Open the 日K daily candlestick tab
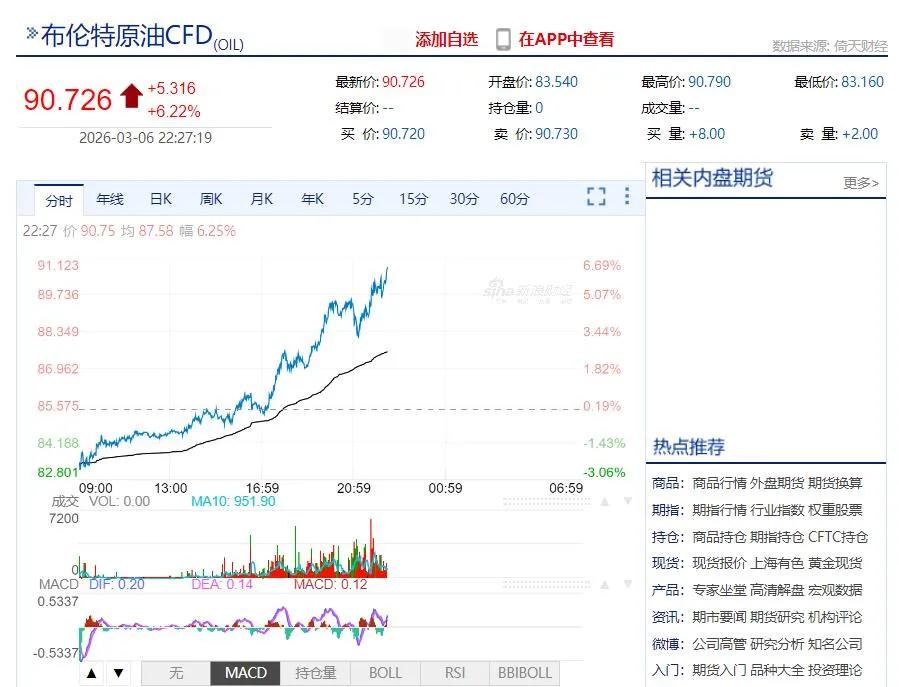Image resolution: width=899 pixels, height=687 pixels. pyautogui.click(x=160, y=199)
